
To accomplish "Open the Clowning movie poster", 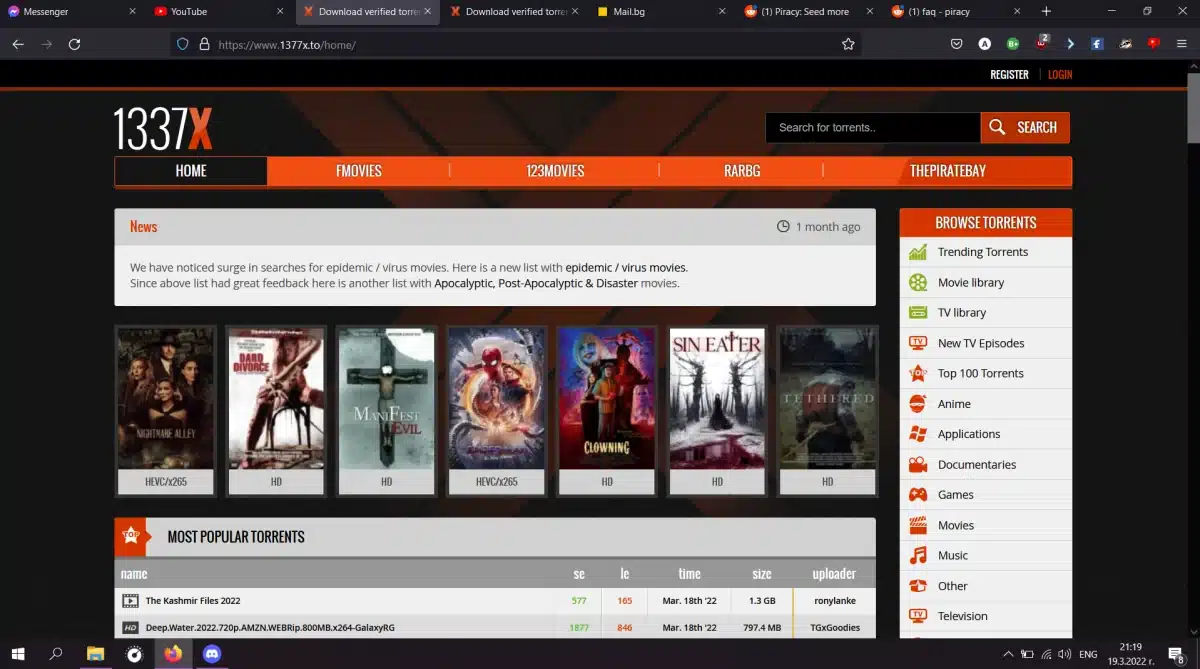I will coord(607,398).
